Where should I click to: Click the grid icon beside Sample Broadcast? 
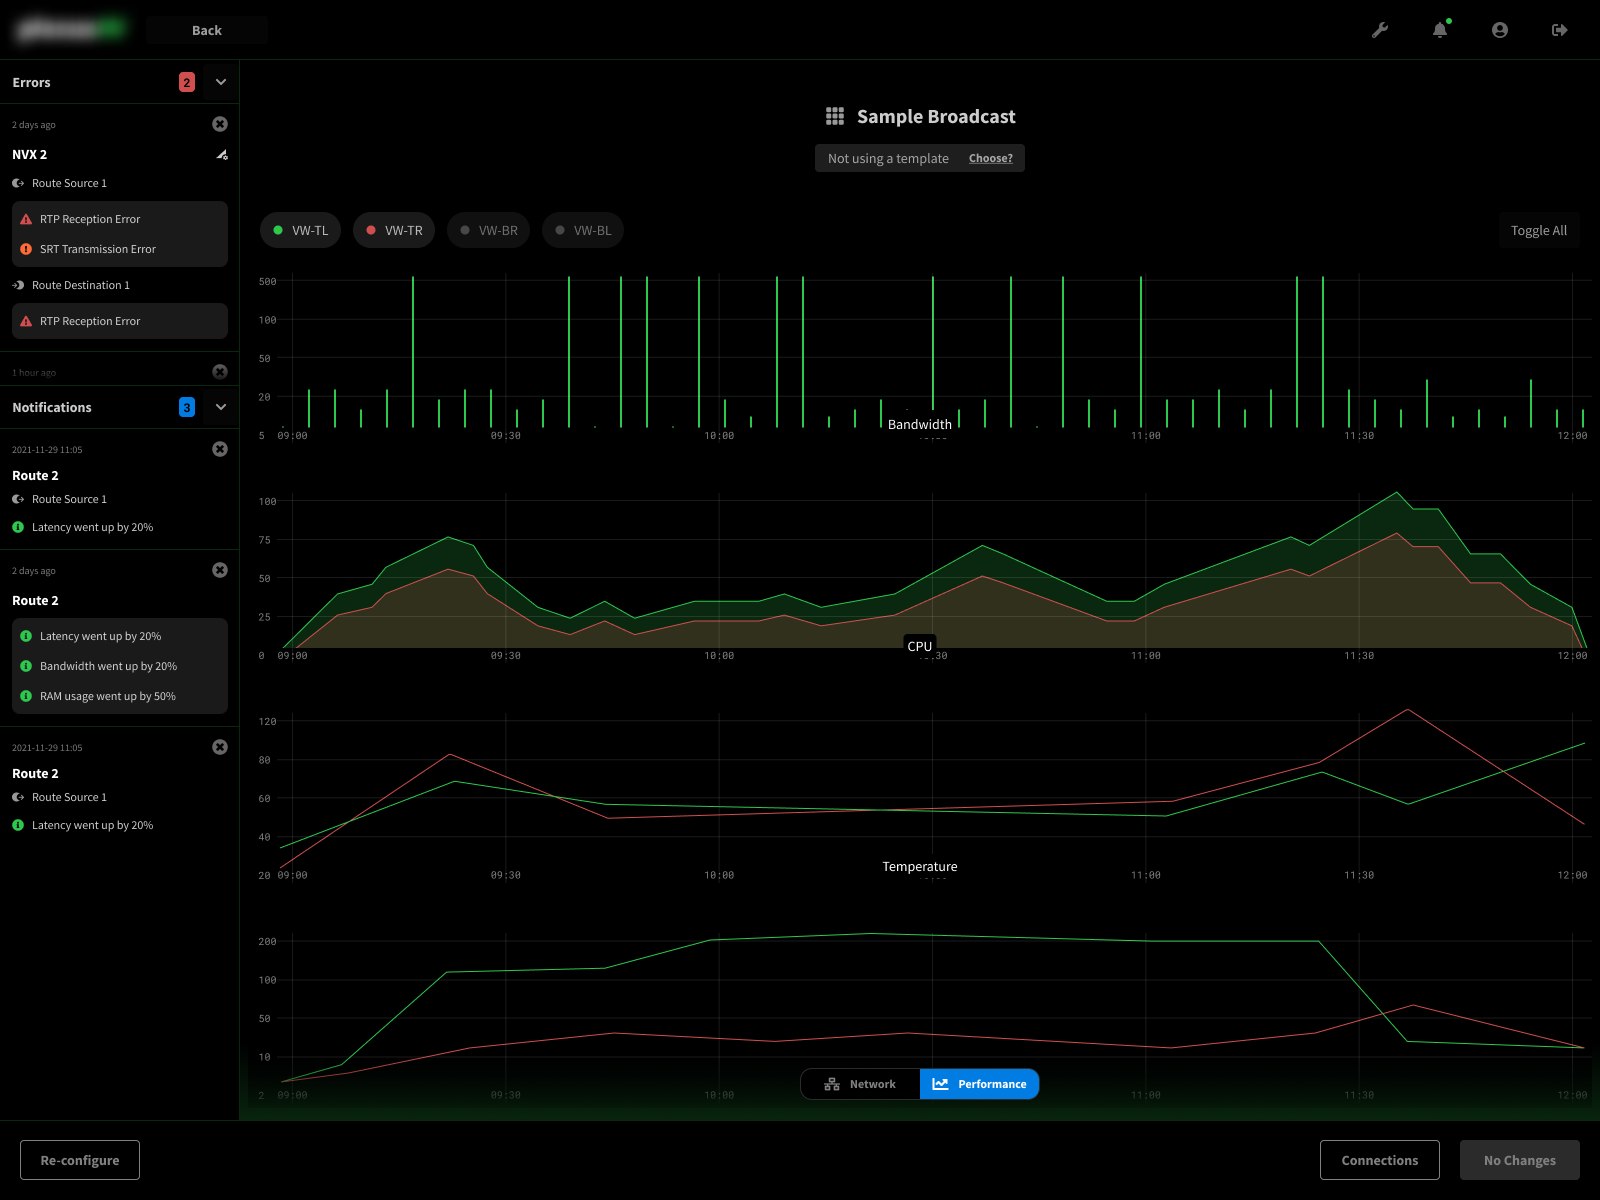coord(835,117)
